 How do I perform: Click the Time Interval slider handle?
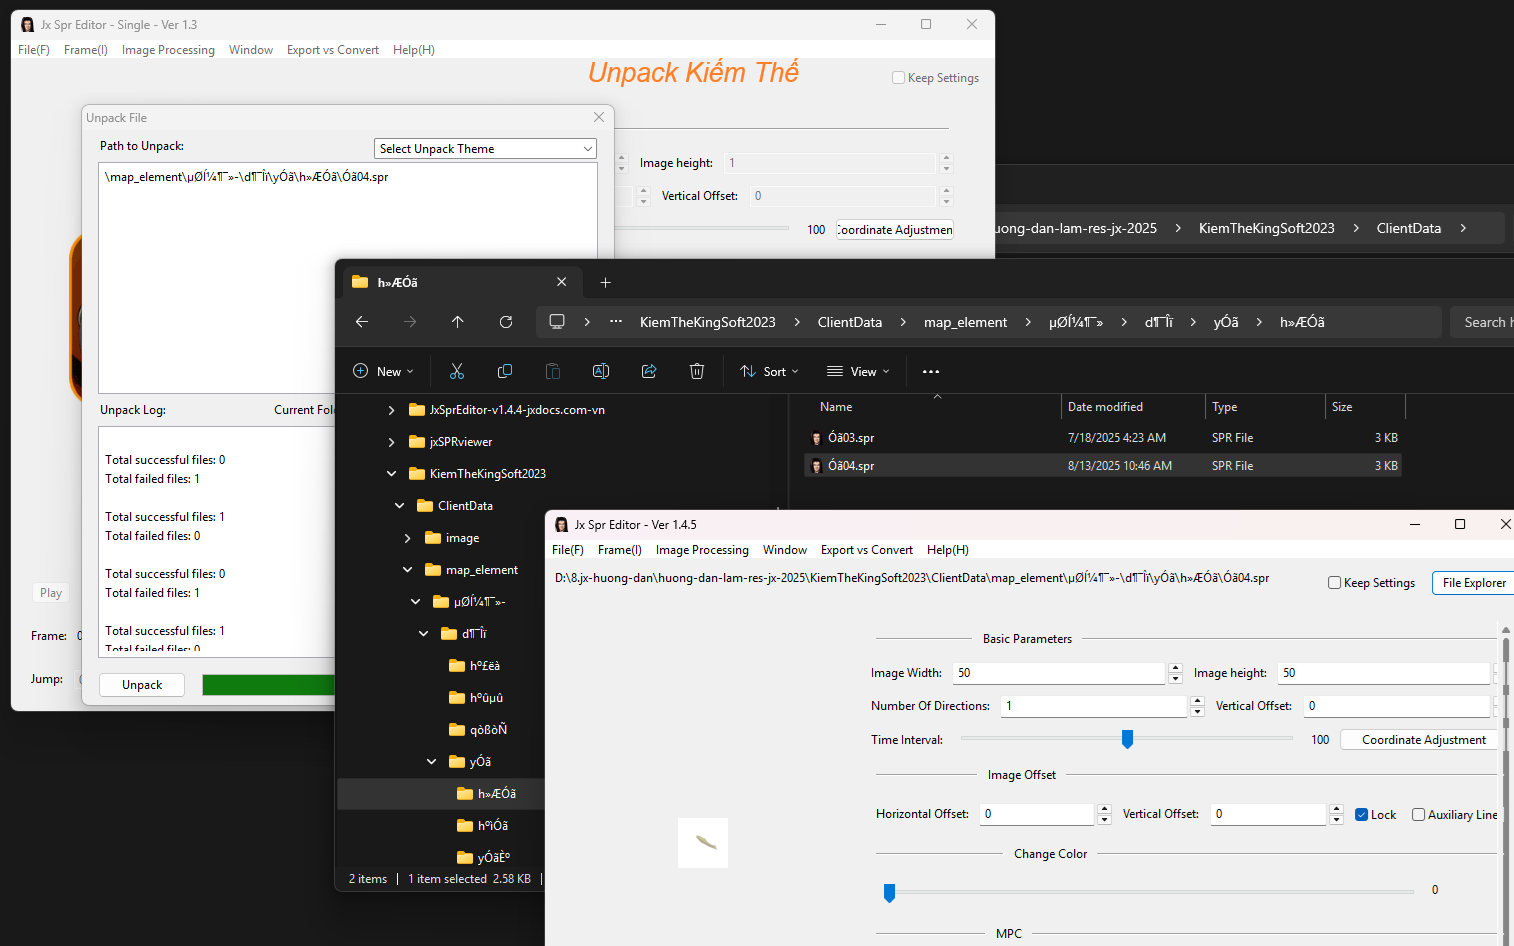[x=1127, y=739]
